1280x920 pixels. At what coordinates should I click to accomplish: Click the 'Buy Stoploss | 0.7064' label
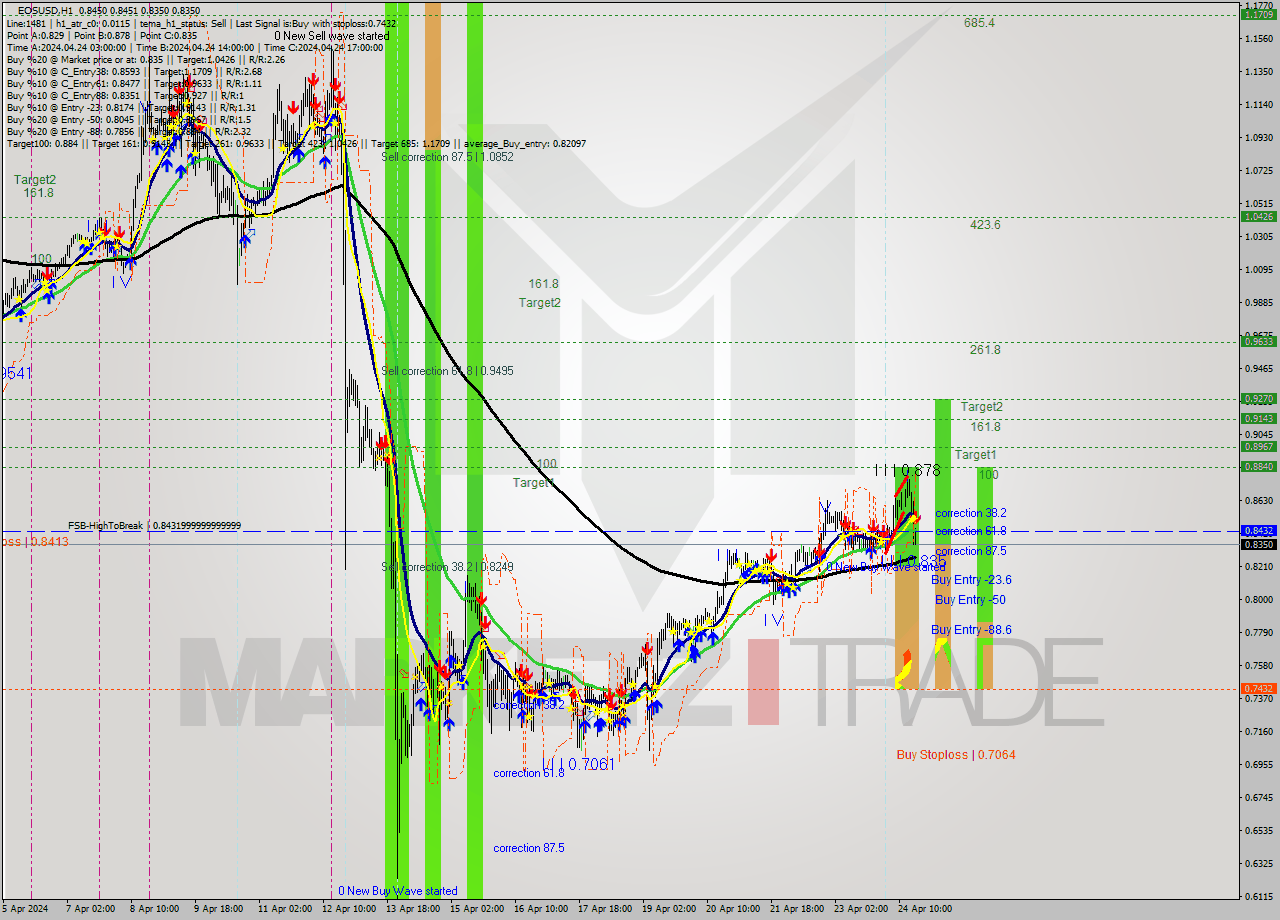tap(956, 755)
